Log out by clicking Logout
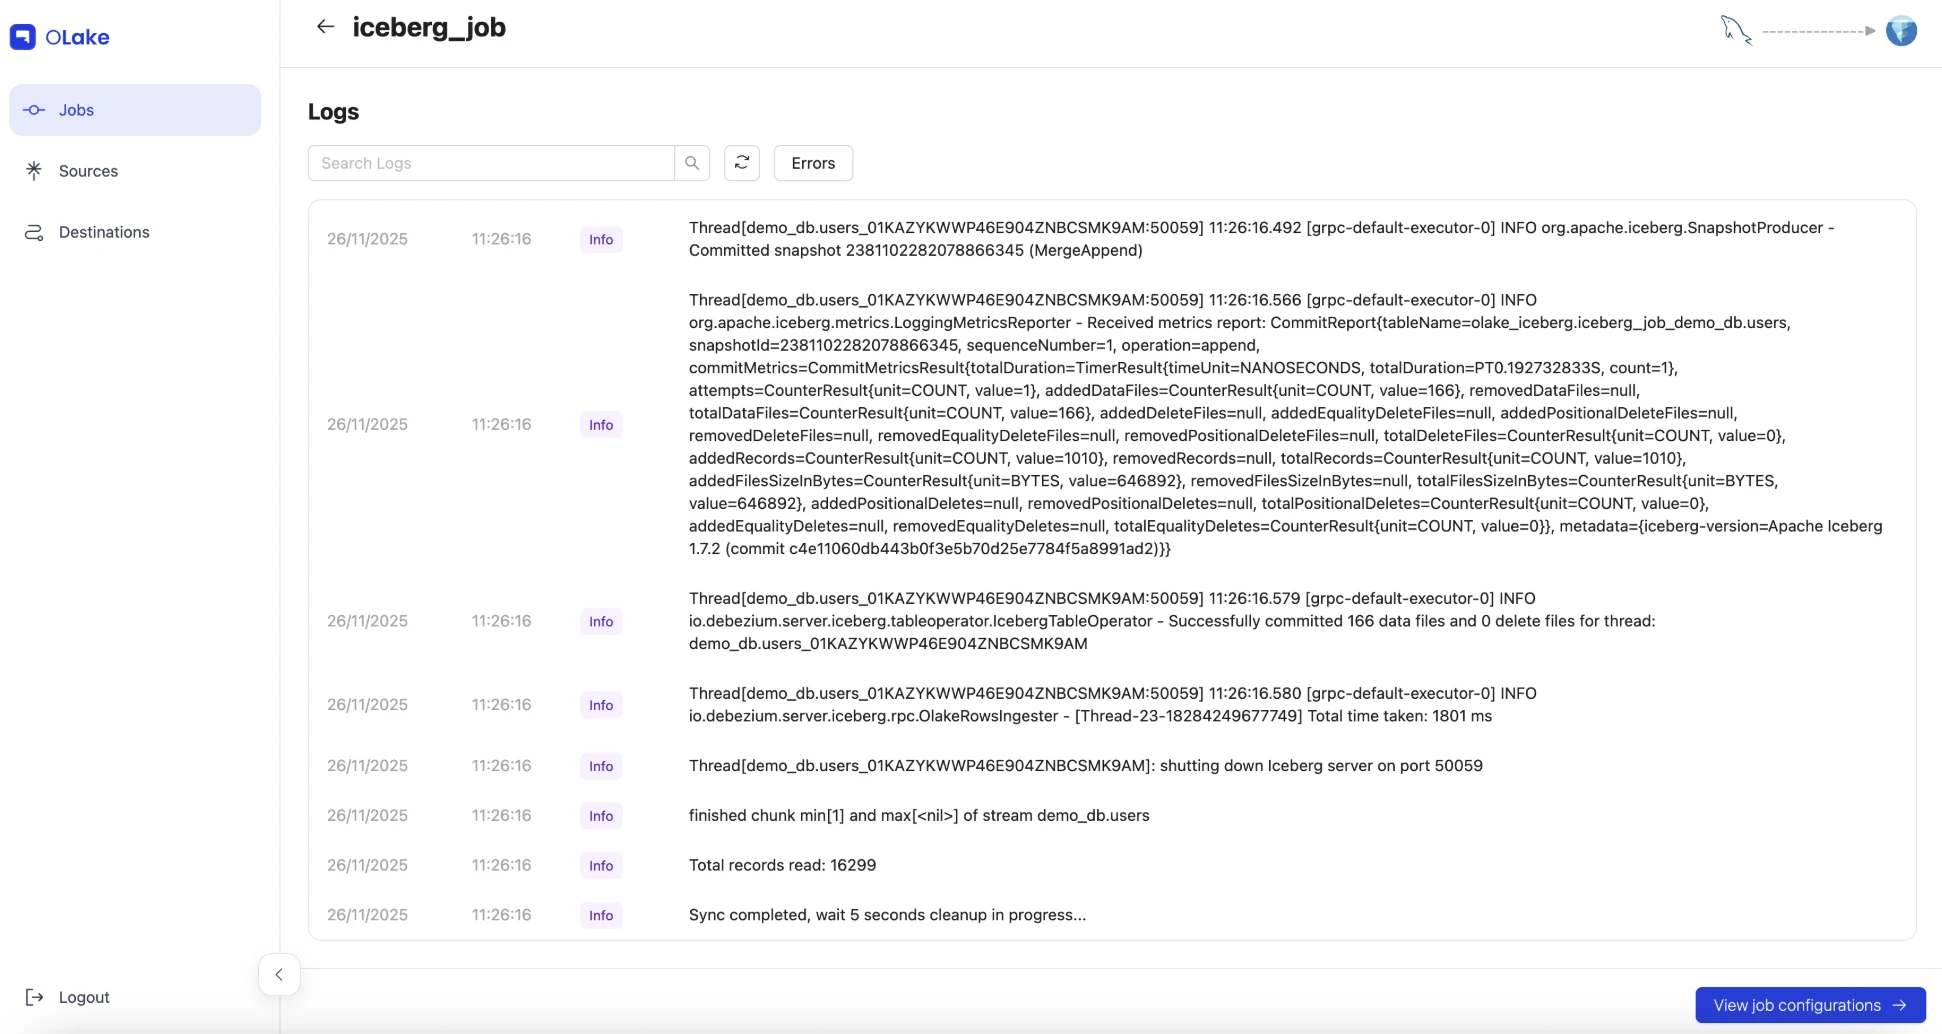The height and width of the screenshot is (1034, 1942). pyautogui.click(x=84, y=997)
